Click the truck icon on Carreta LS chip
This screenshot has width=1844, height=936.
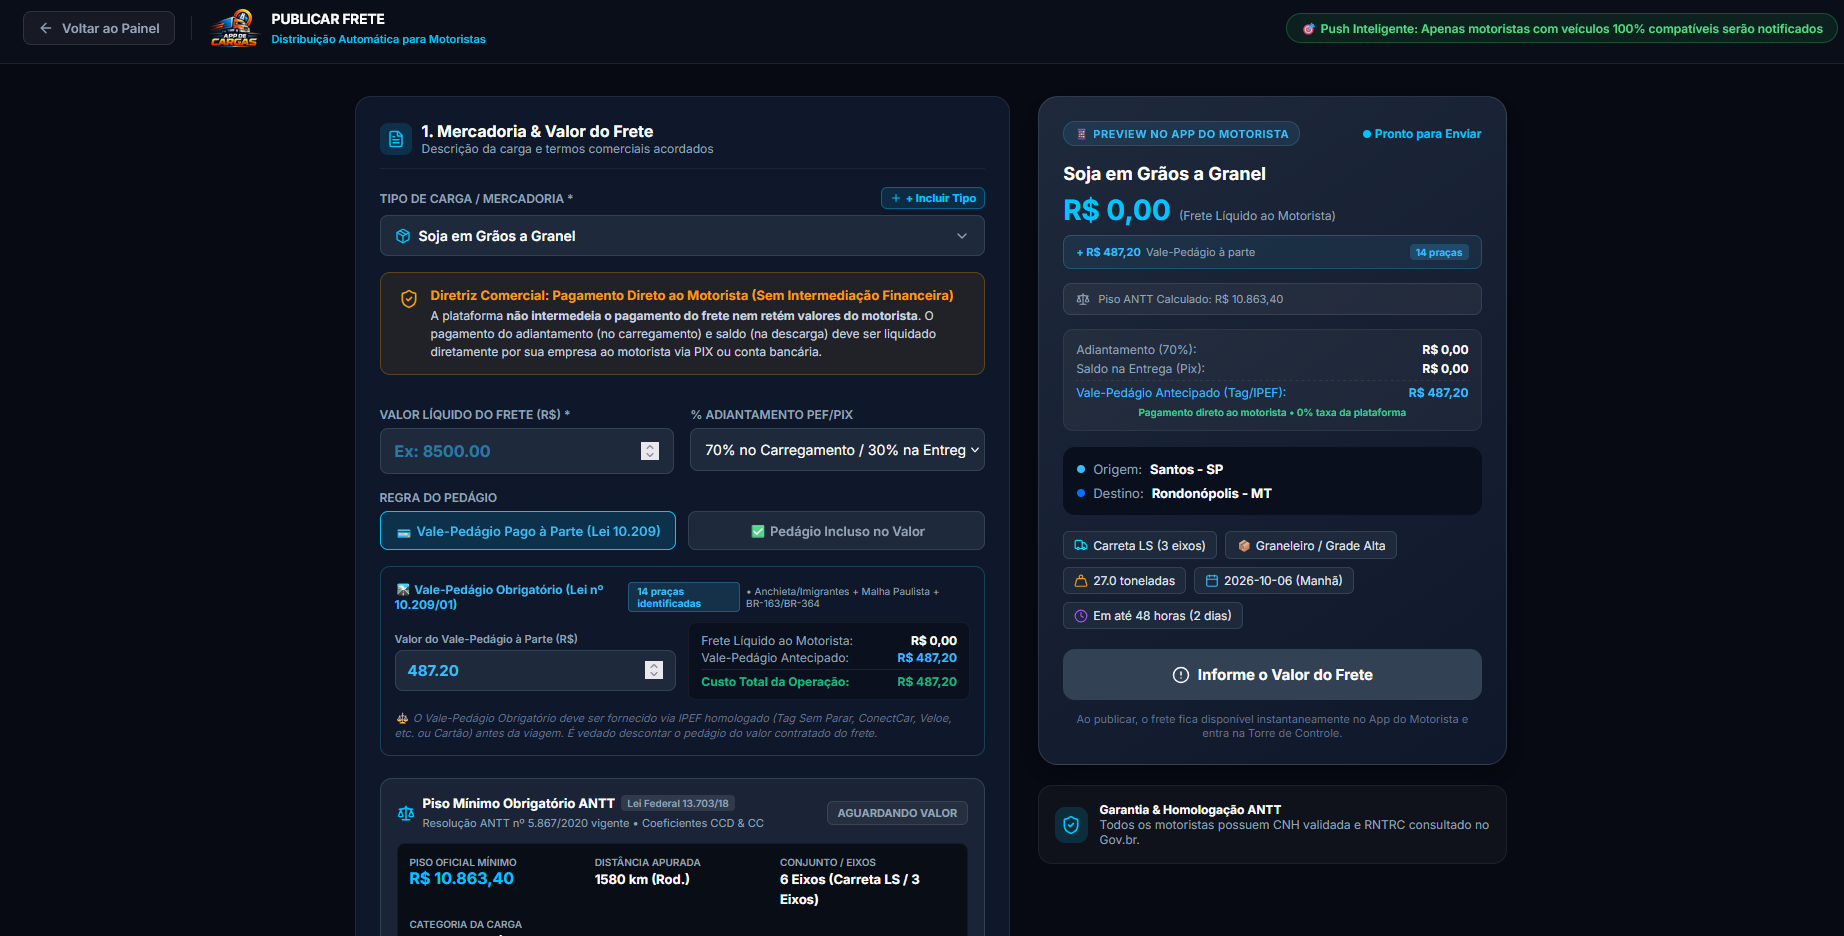click(1081, 545)
